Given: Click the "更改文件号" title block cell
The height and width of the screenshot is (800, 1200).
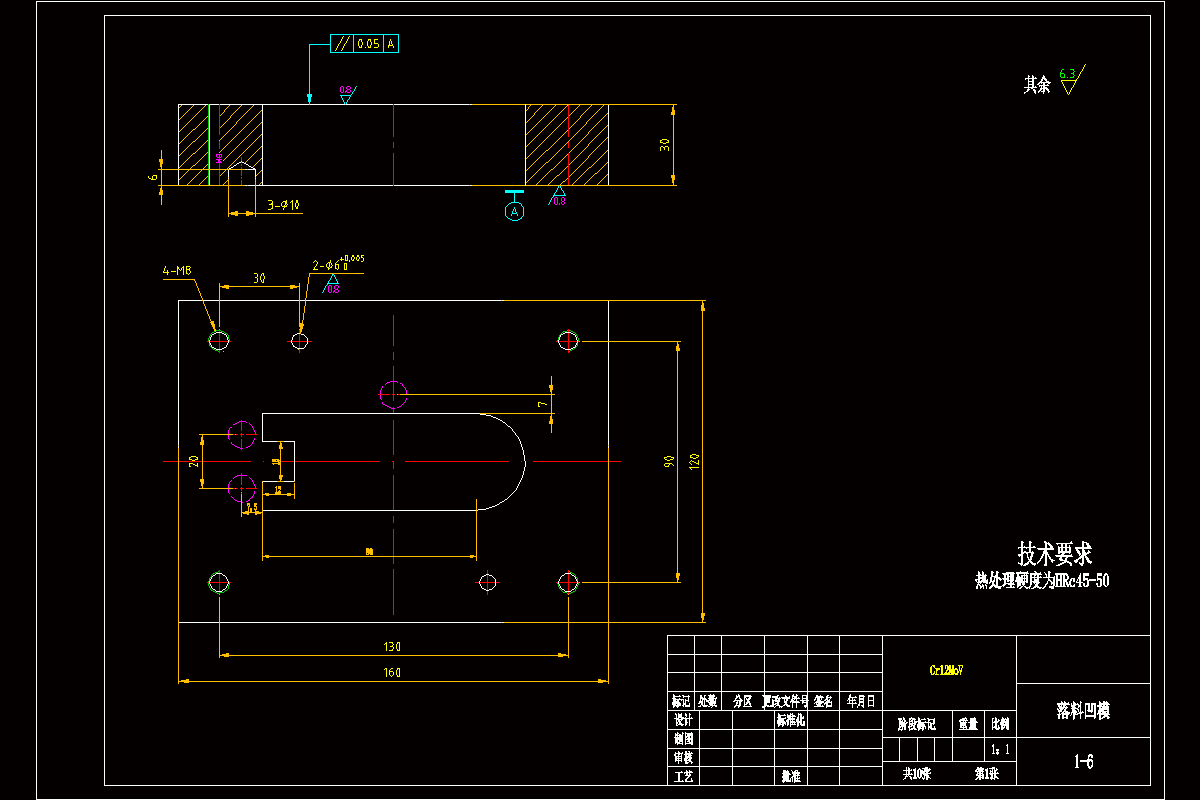Looking at the screenshot, I should tap(785, 702).
